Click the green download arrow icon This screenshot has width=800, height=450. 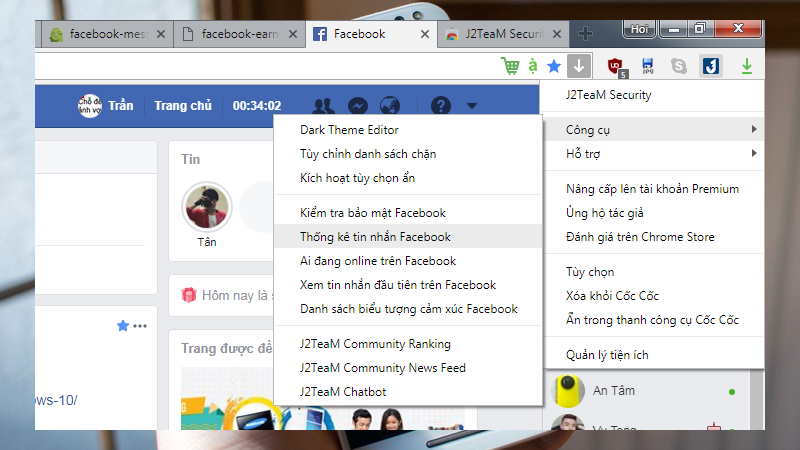click(746, 67)
